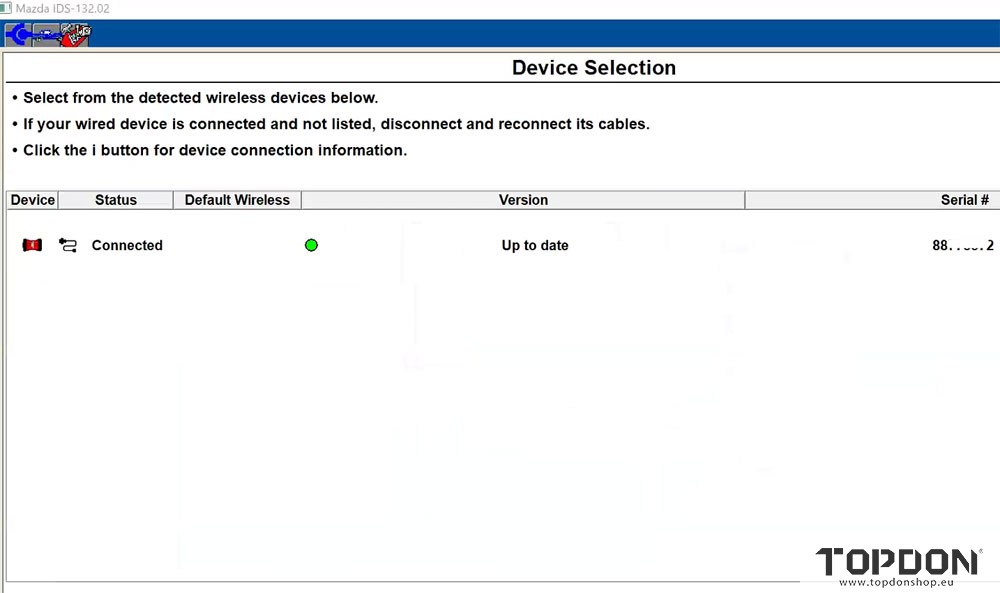Open the red toolbox tab in toolbar
The height and width of the screenshot is (593, 1000).
(76, 34)
